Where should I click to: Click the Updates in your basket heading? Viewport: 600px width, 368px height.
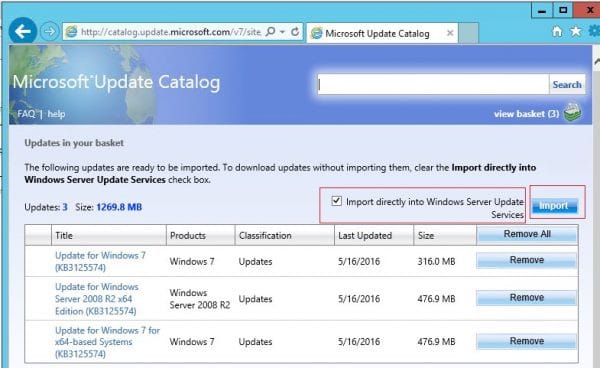tap(74, 143)
